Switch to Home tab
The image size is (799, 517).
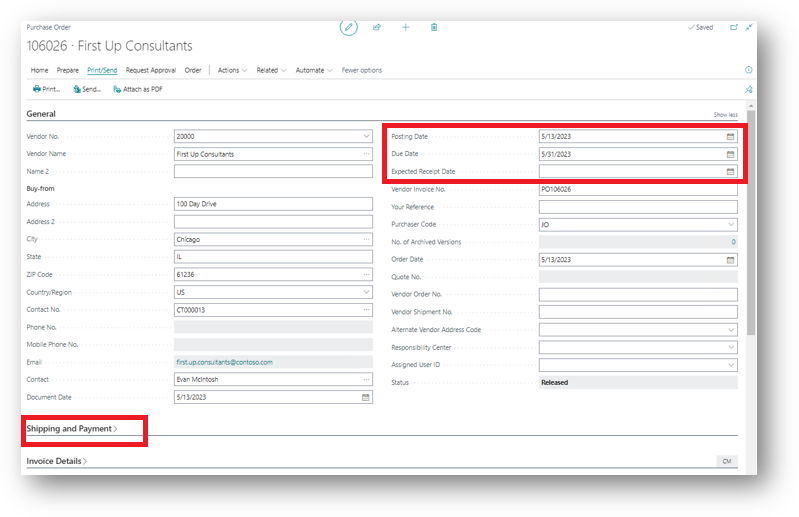coord(39,70)
